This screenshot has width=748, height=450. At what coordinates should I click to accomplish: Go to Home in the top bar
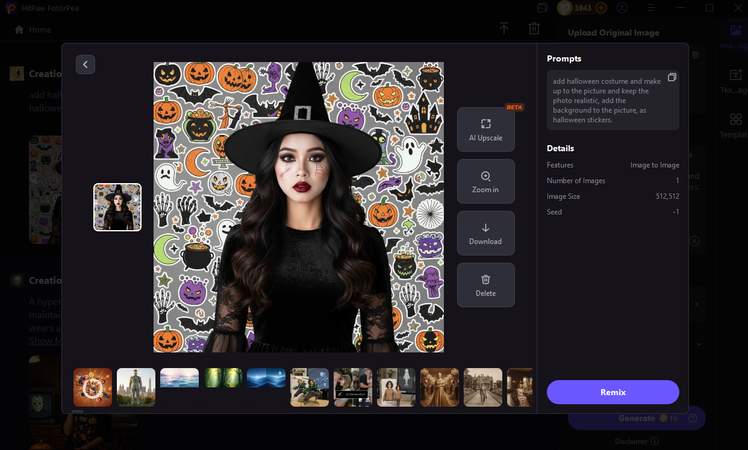pos(33,30)
